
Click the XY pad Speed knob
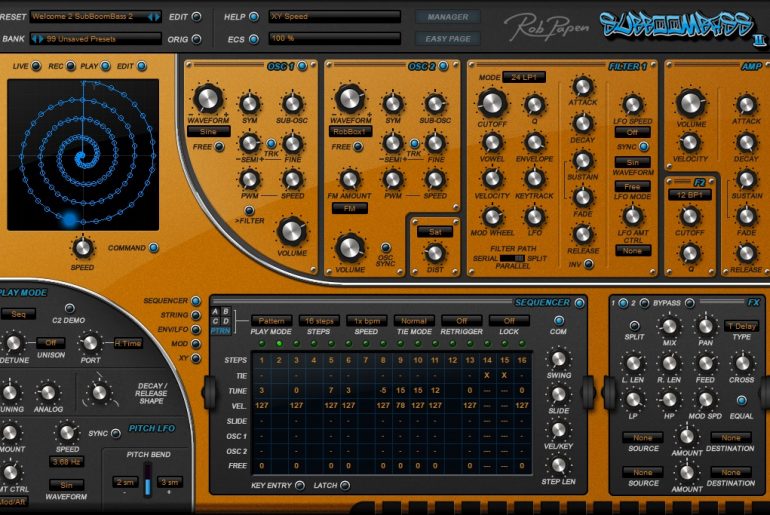84,247
